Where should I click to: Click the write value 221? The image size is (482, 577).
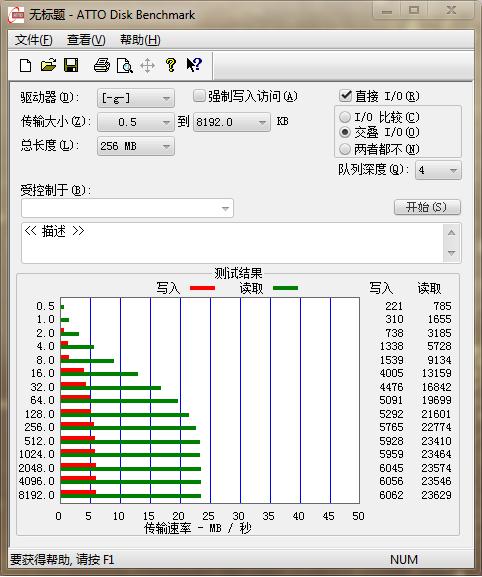[x=394, y=306]
